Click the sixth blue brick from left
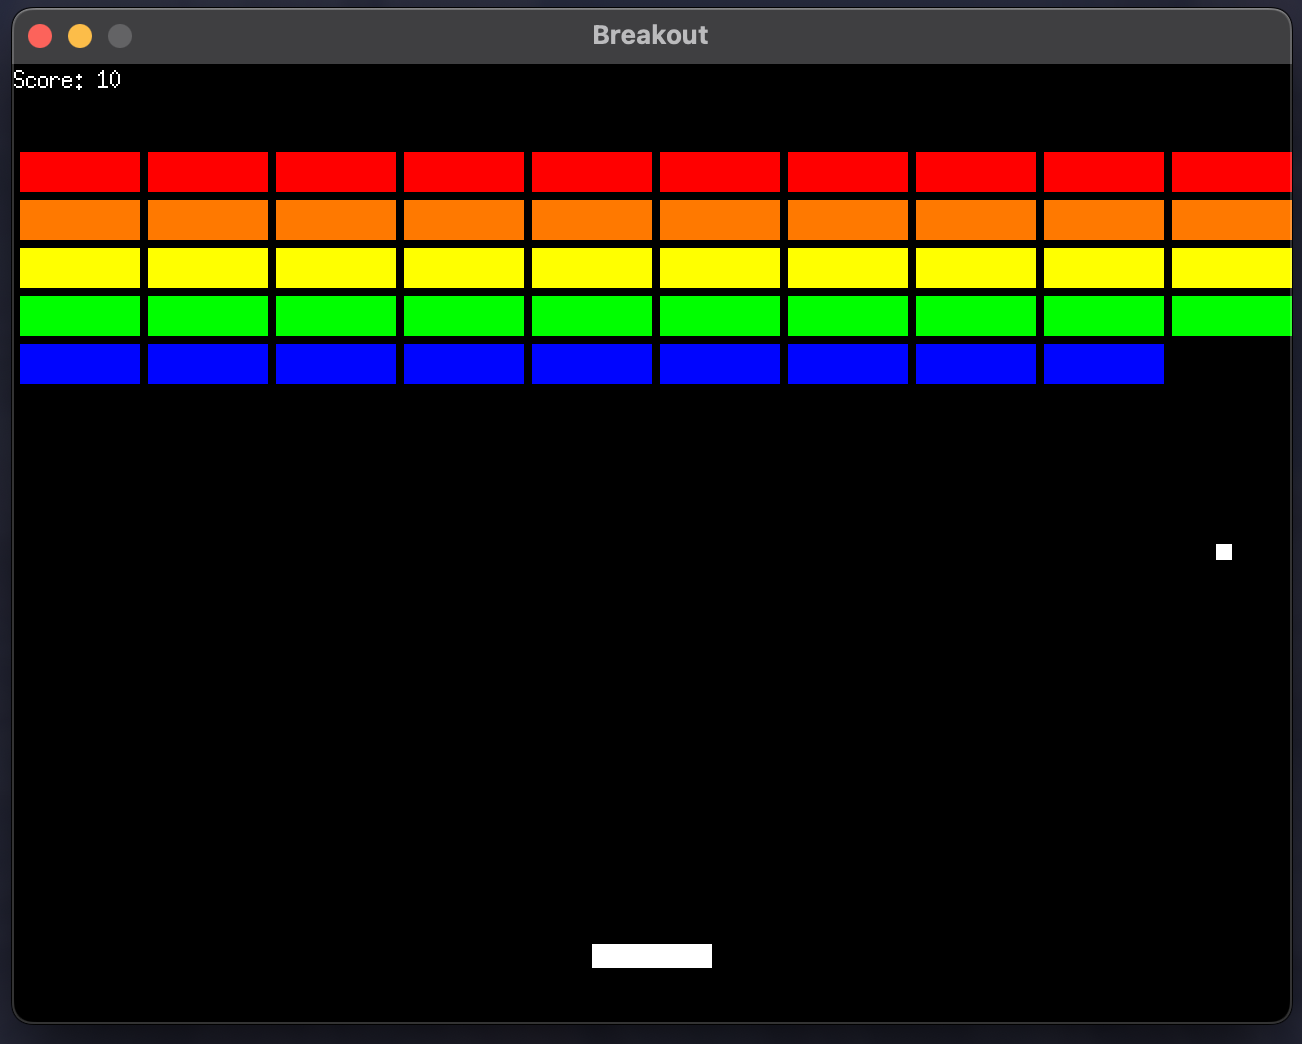 click(720, 364)
